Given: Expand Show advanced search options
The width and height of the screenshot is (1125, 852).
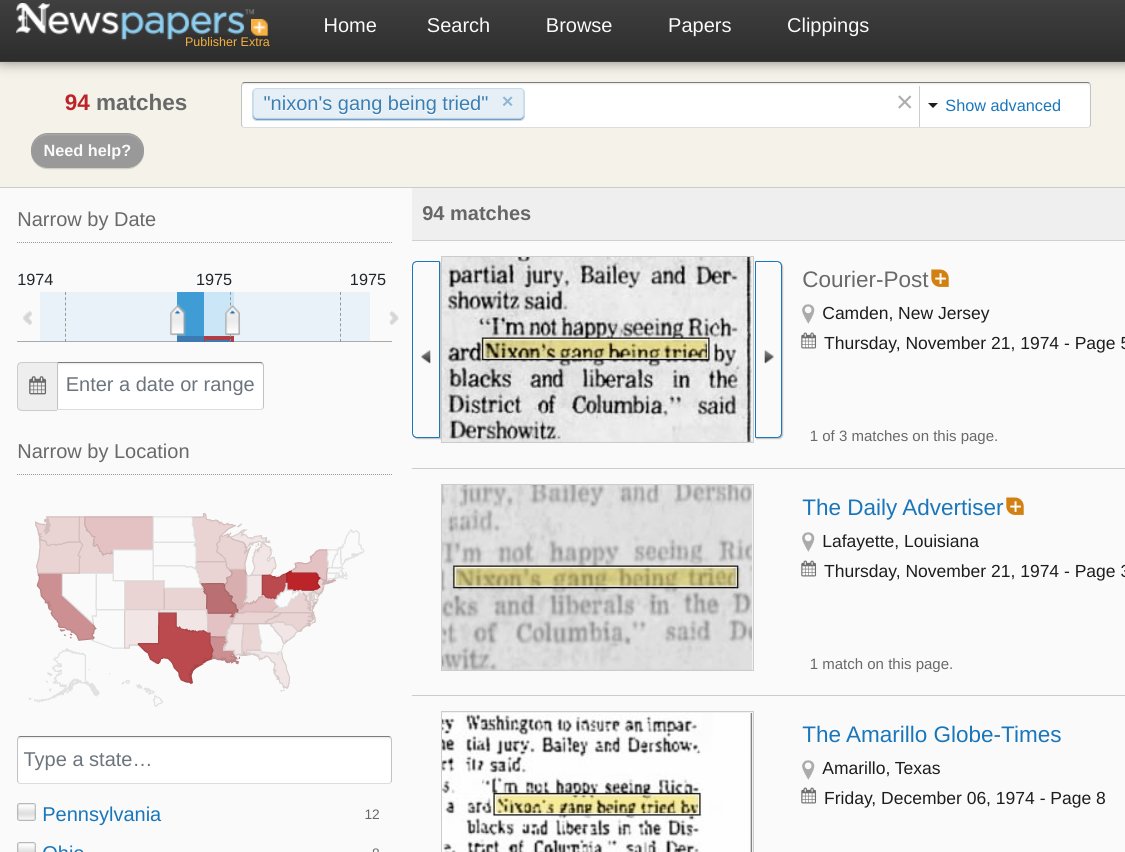Looking at the screenshot, I should tap(994, 106).
